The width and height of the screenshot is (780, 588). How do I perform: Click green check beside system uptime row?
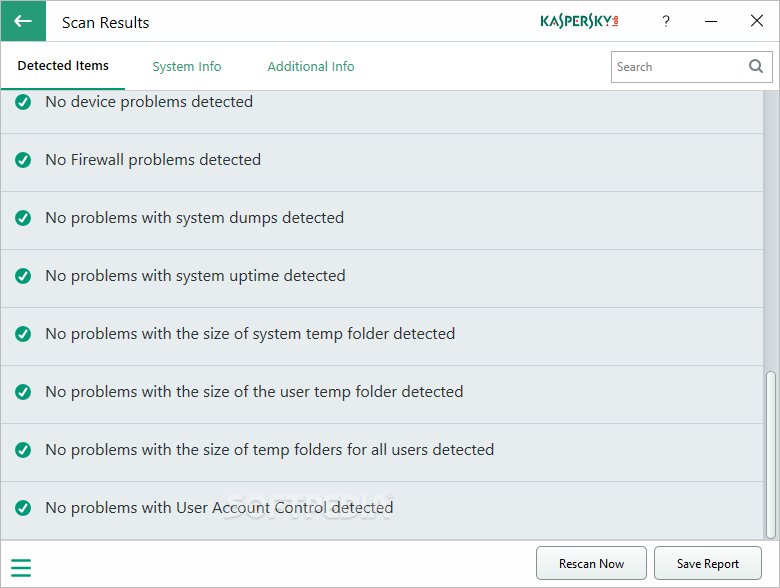point(23,276)
